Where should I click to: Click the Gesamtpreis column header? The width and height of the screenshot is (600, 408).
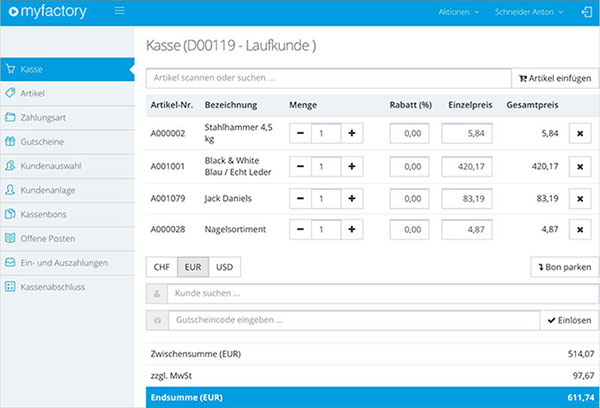(x=532, y=105)
